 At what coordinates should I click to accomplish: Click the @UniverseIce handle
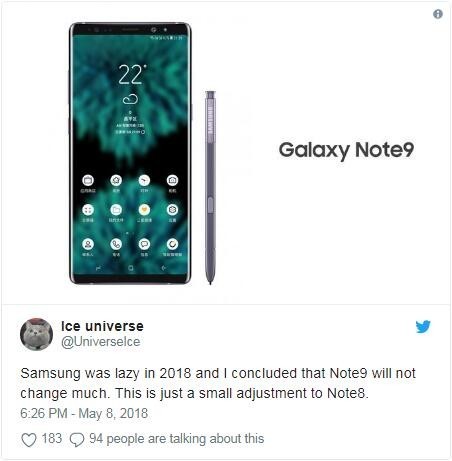tap(100, 342)
